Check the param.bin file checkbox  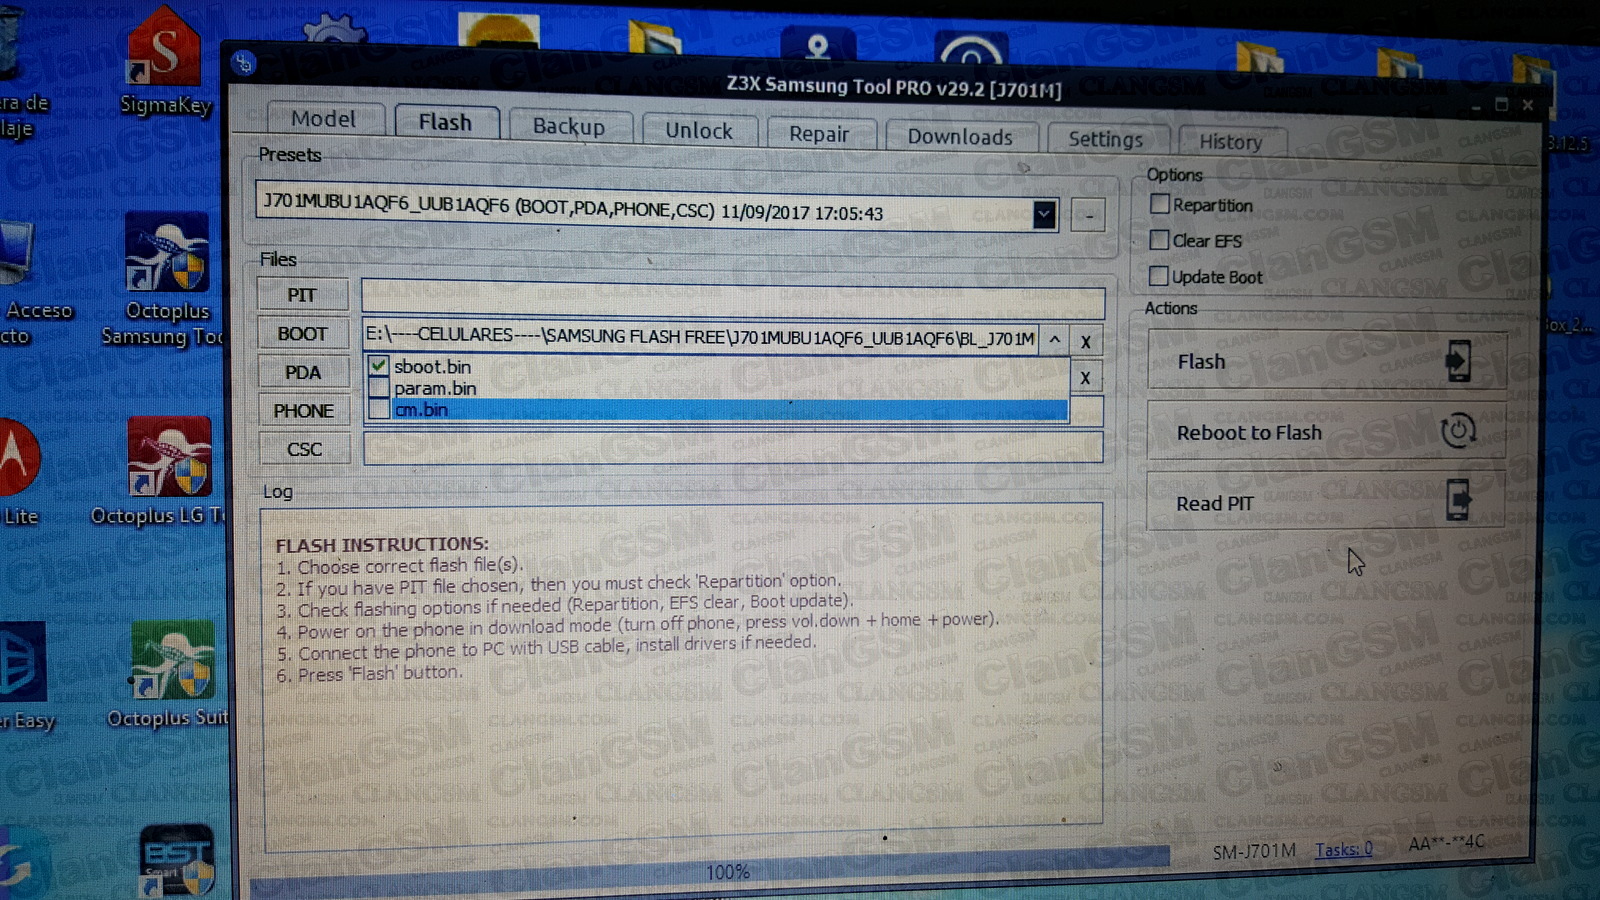[x=378, y=388]
